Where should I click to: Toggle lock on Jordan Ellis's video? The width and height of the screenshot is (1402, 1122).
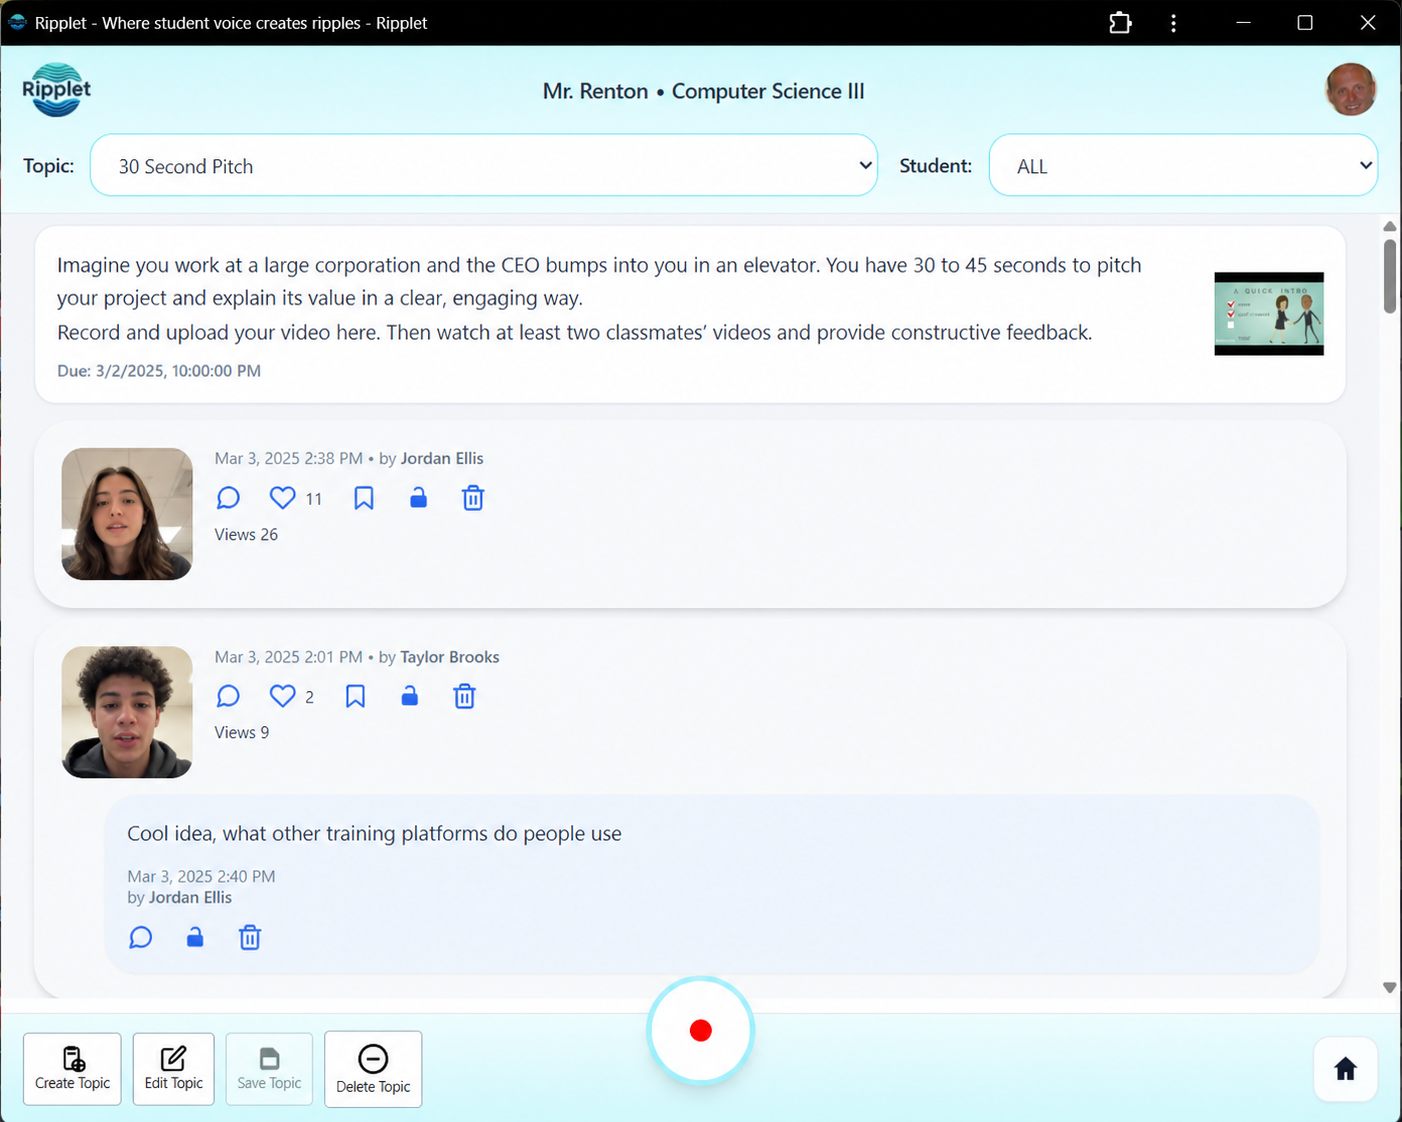(418, 497)
